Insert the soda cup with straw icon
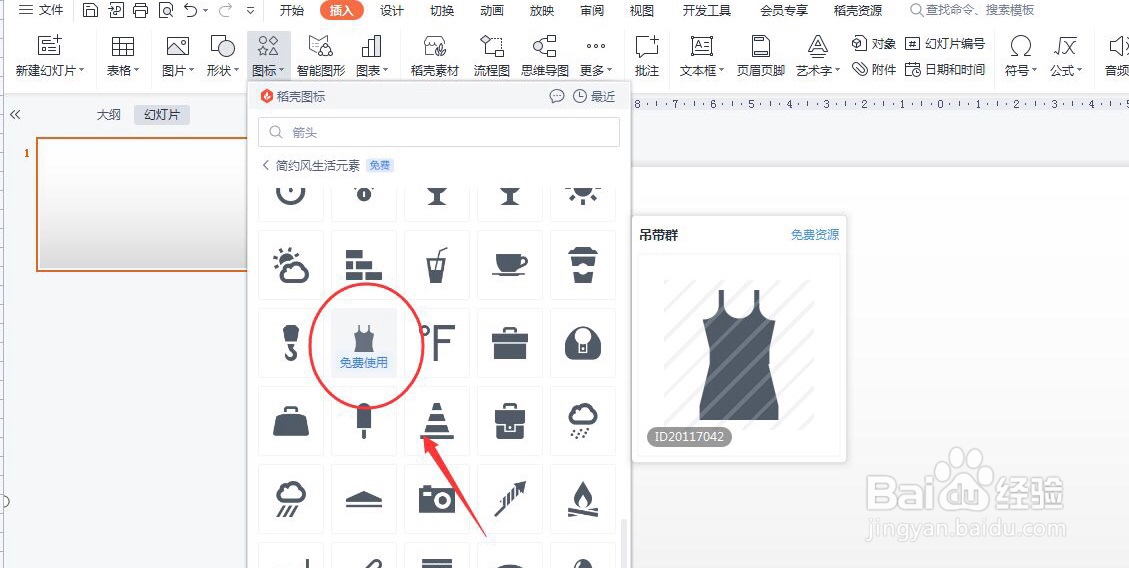The width and height of the screenshot is (1129, 568). coord(436,265)
